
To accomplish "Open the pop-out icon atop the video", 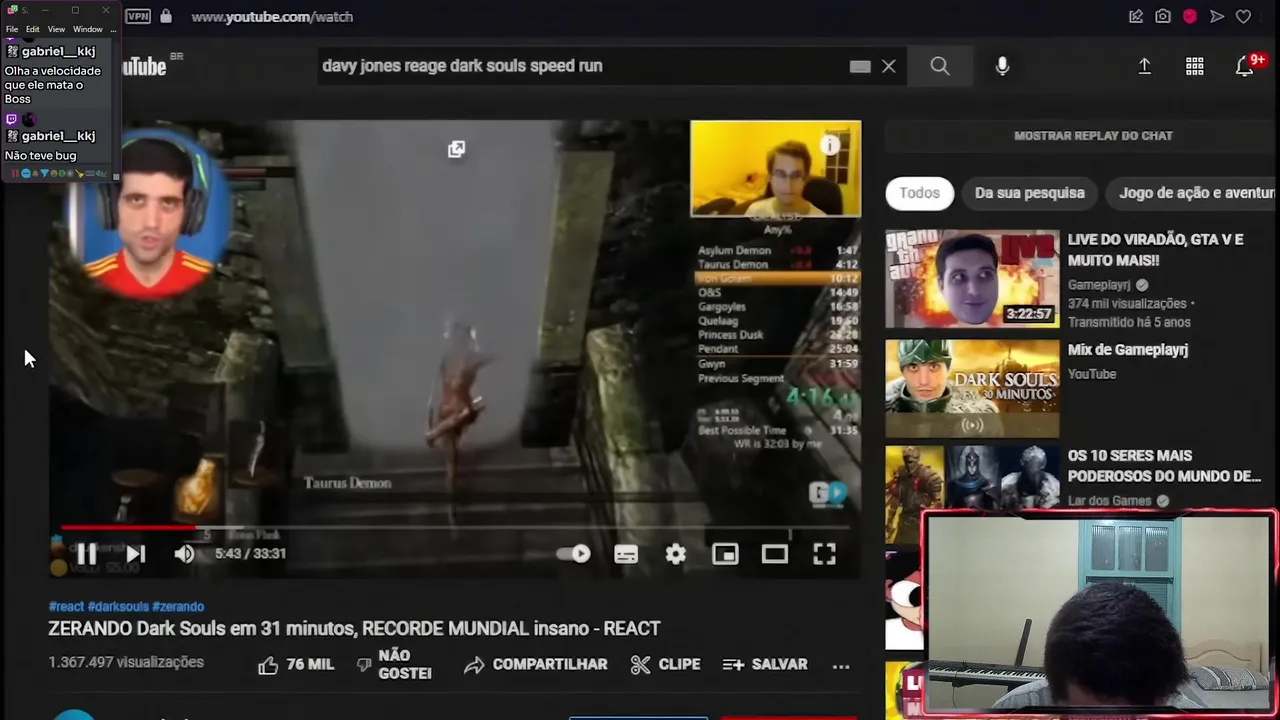I will point(456,149).
